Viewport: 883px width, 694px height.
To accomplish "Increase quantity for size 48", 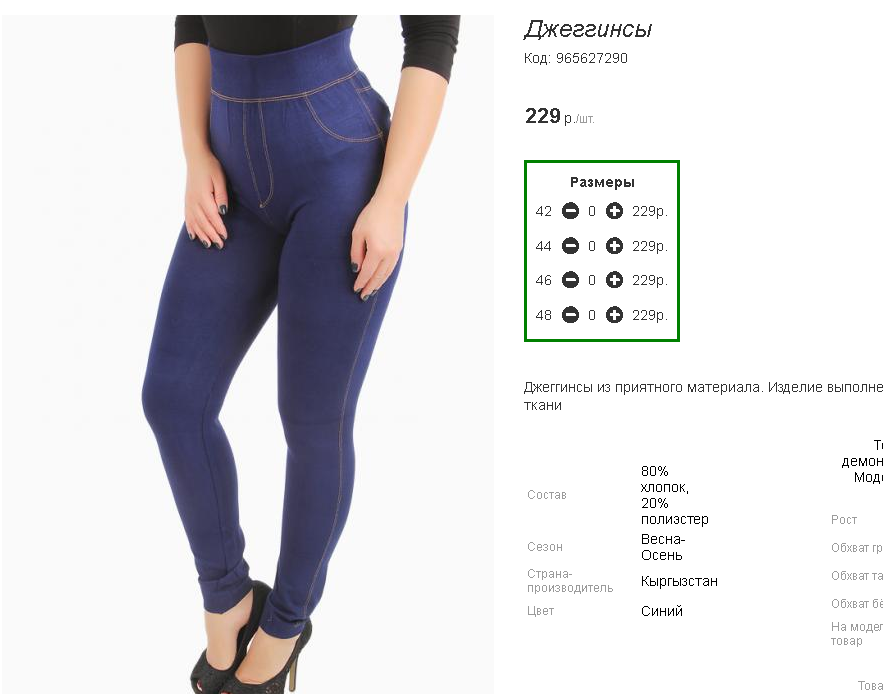I will point(614,315).
